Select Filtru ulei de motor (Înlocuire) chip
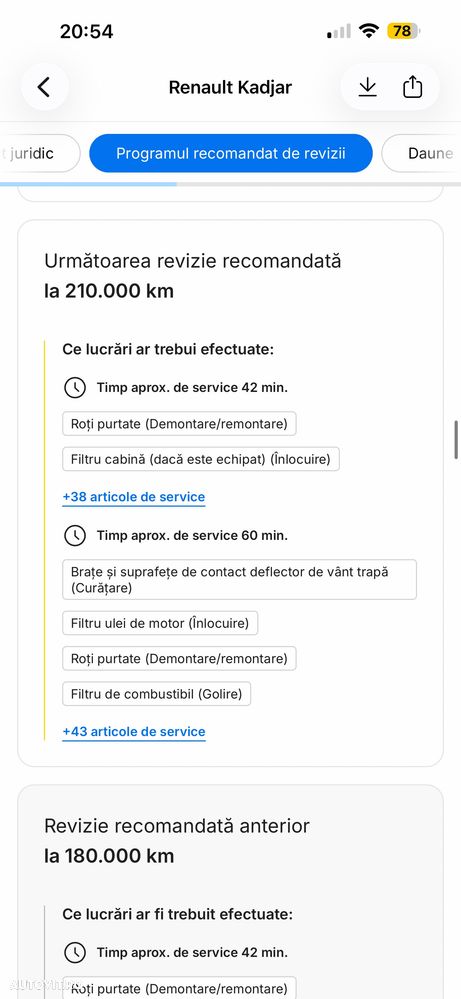Viewport: 461px width, 999px height. (160, 623)
